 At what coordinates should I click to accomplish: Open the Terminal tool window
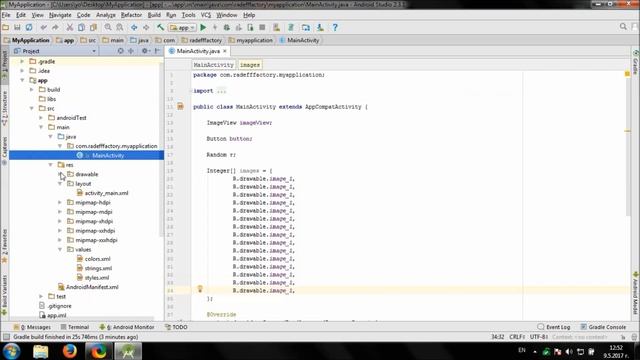(x=75, y=327)
